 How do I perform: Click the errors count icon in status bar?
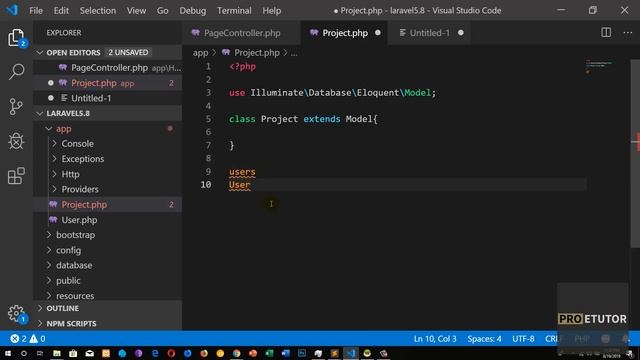(x=15, y=338)
